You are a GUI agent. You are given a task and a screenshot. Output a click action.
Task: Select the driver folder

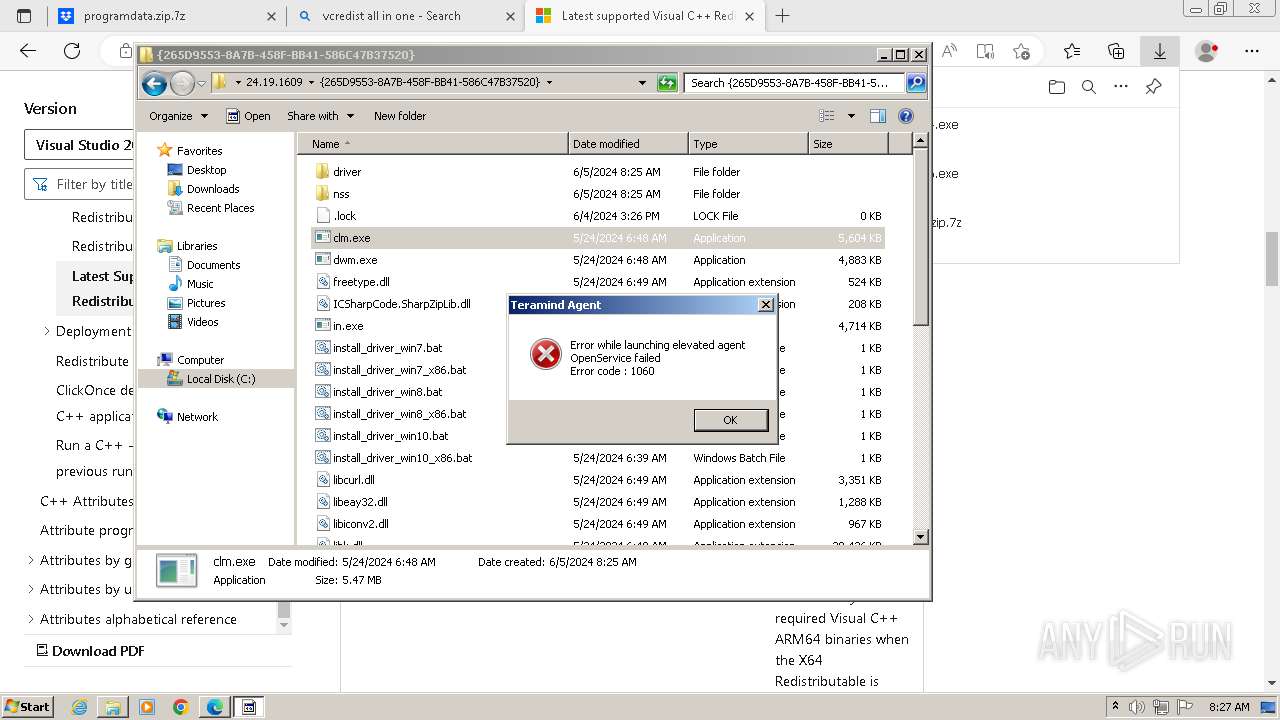click(x=346, y=172)
